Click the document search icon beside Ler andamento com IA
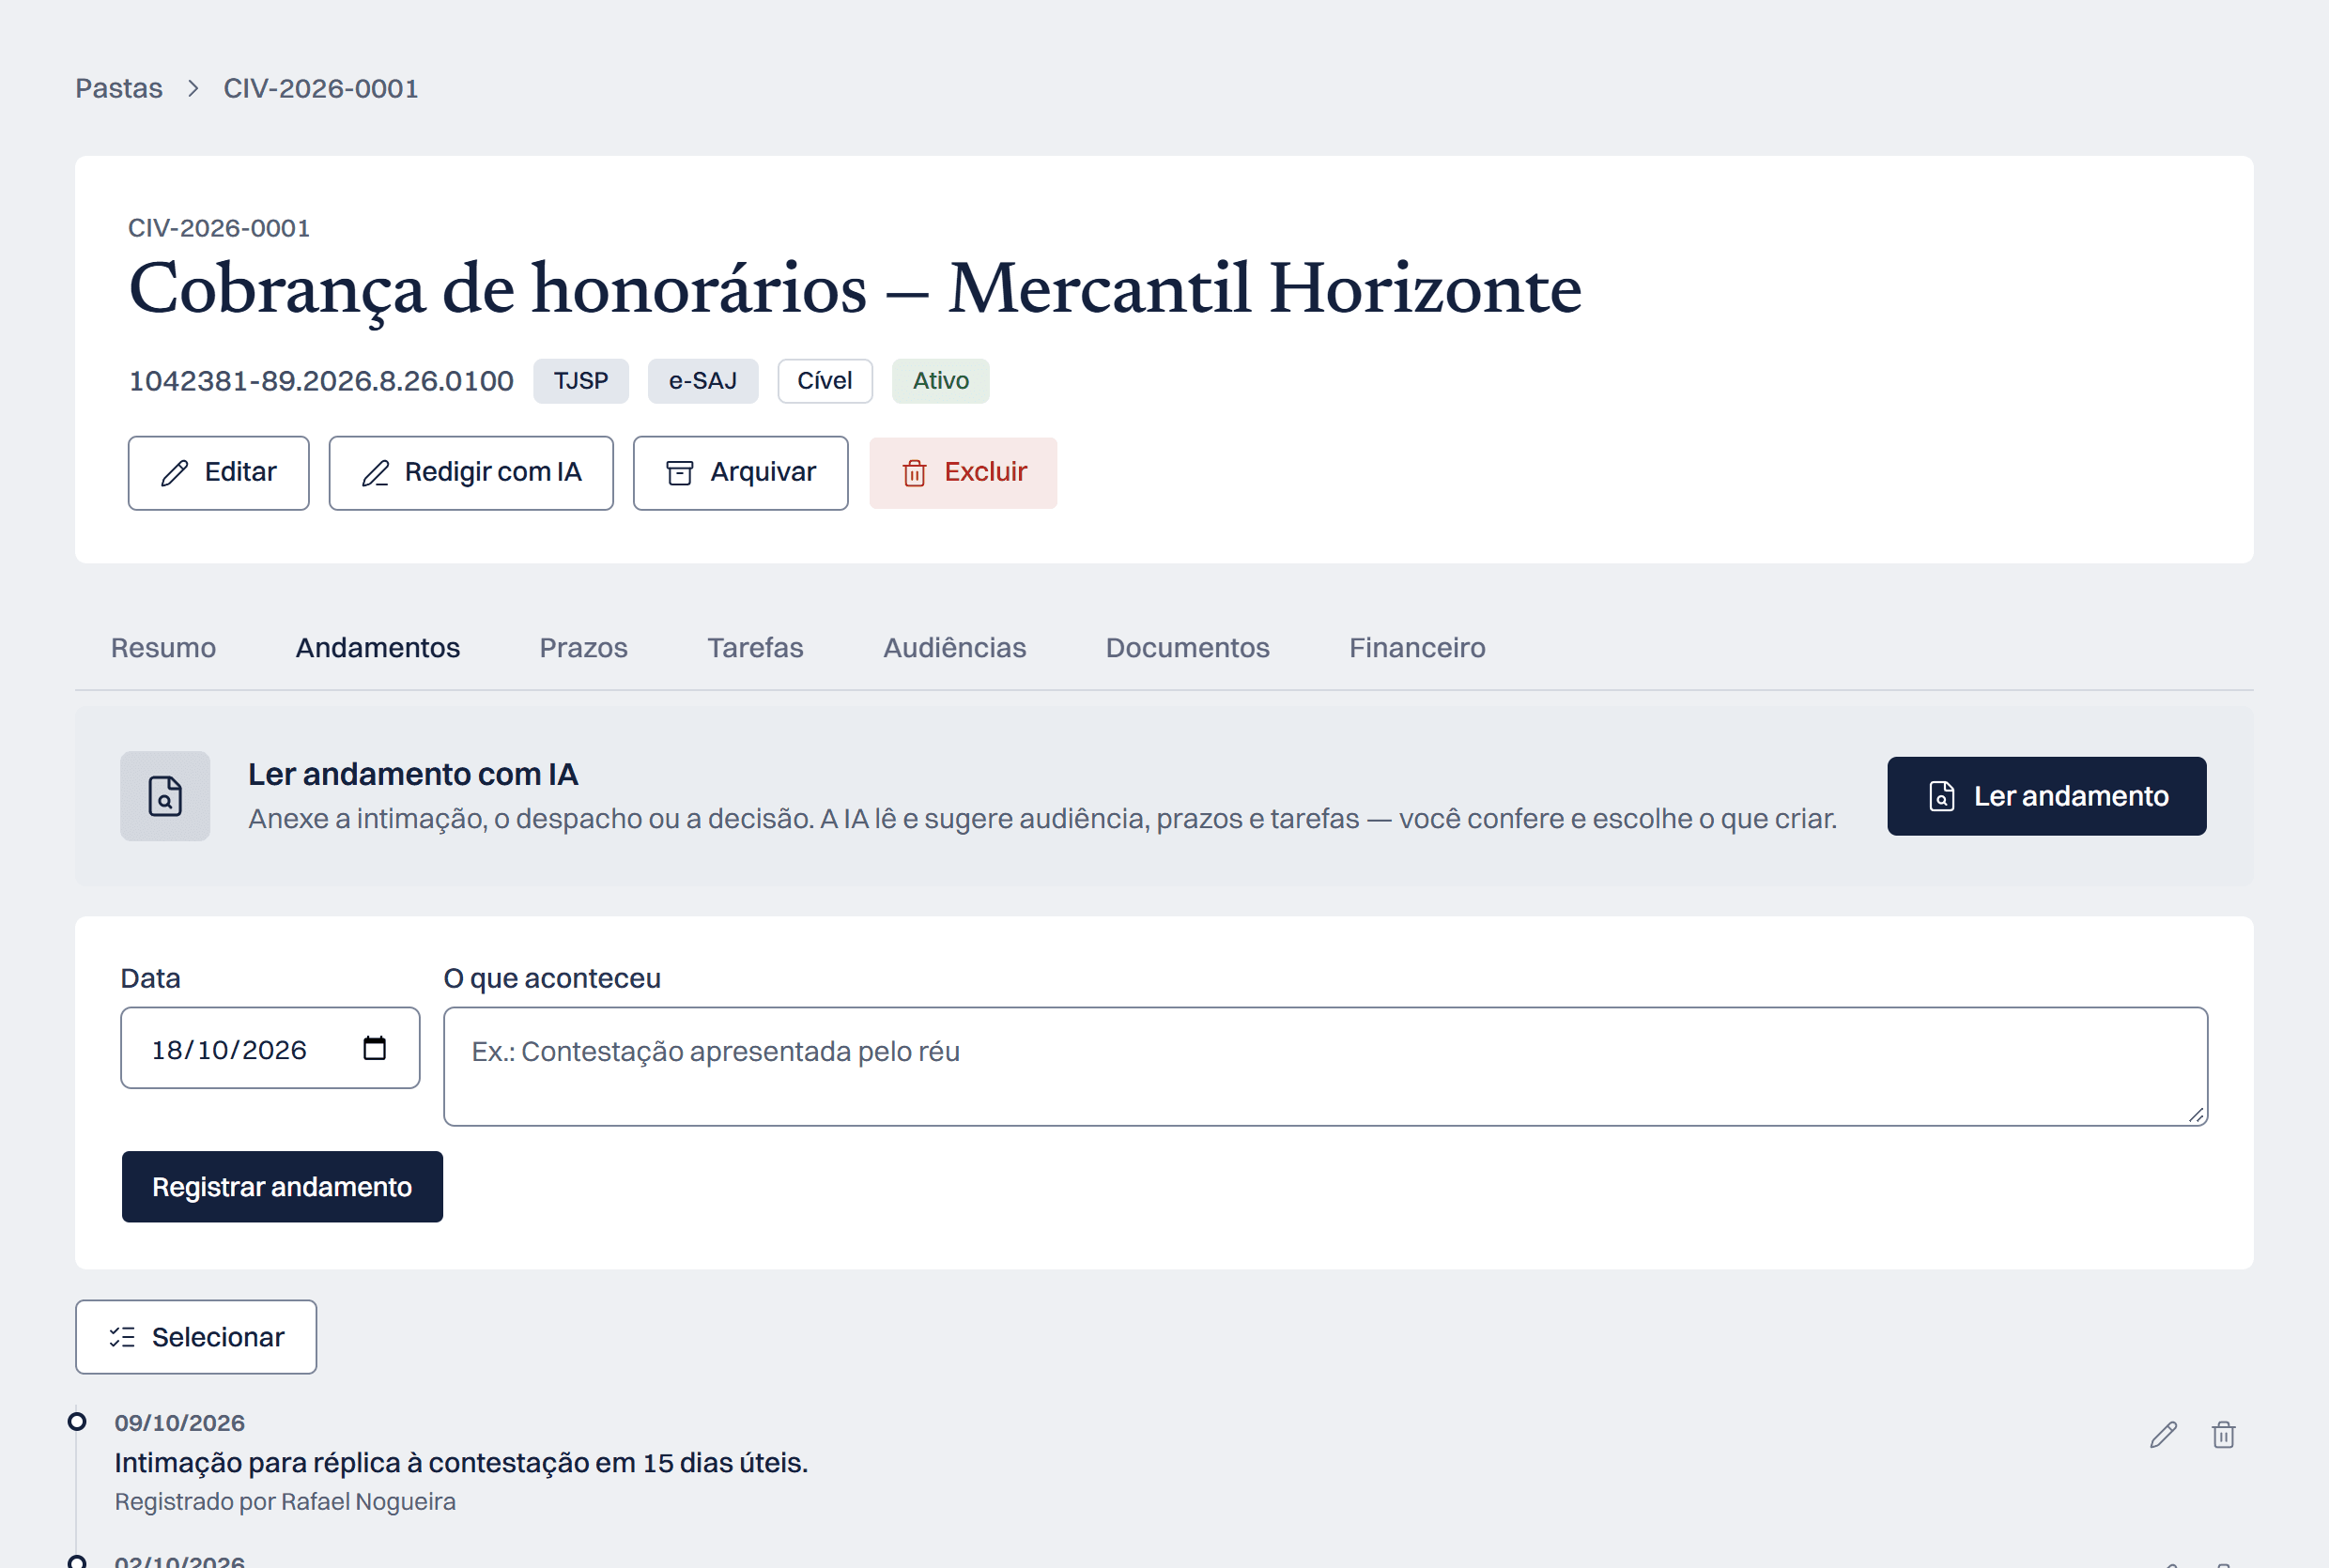The height and width of the screenshot is (1568, 2329). click(165, 796)
